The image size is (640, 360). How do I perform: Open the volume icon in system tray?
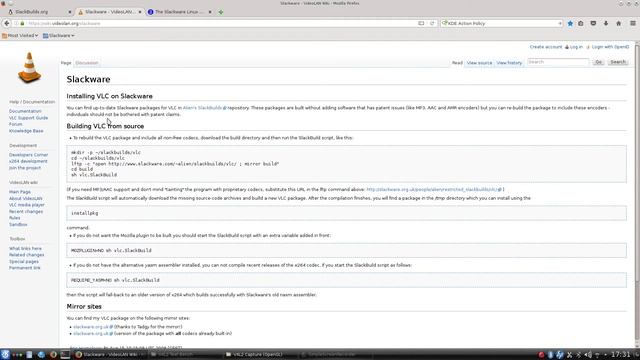(588, 355)
